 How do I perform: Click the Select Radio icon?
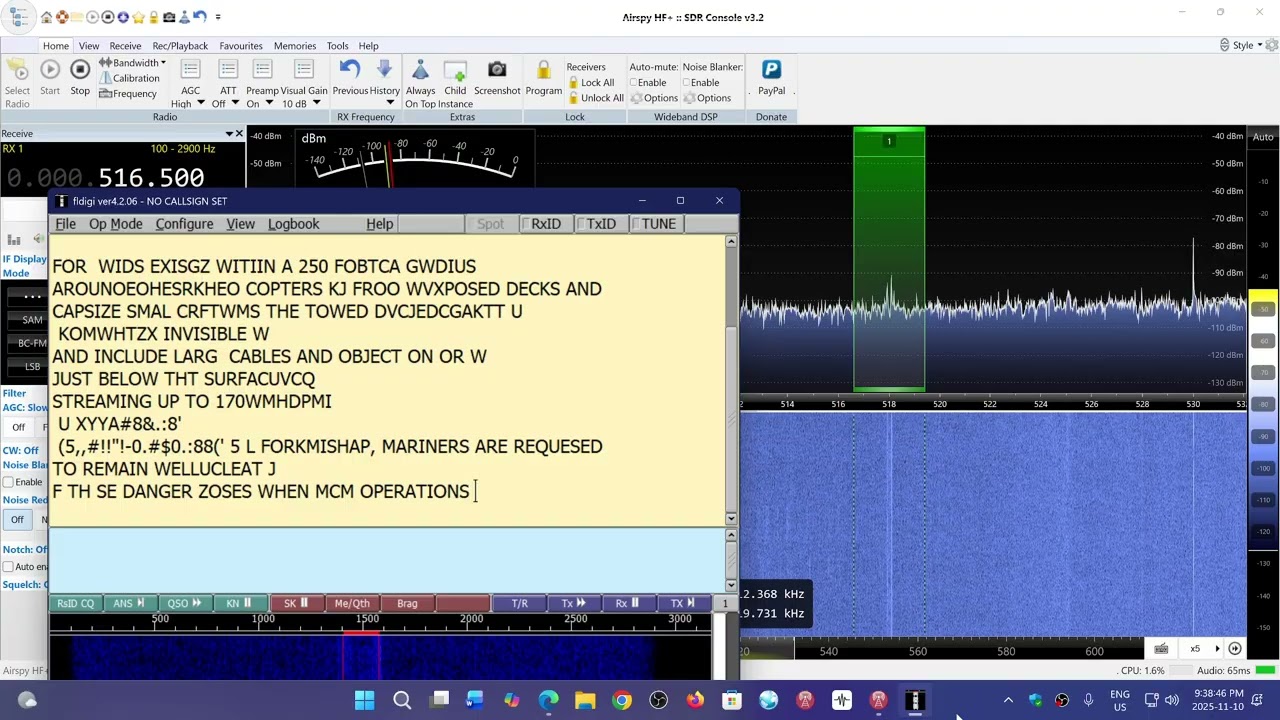coord(17,69)
